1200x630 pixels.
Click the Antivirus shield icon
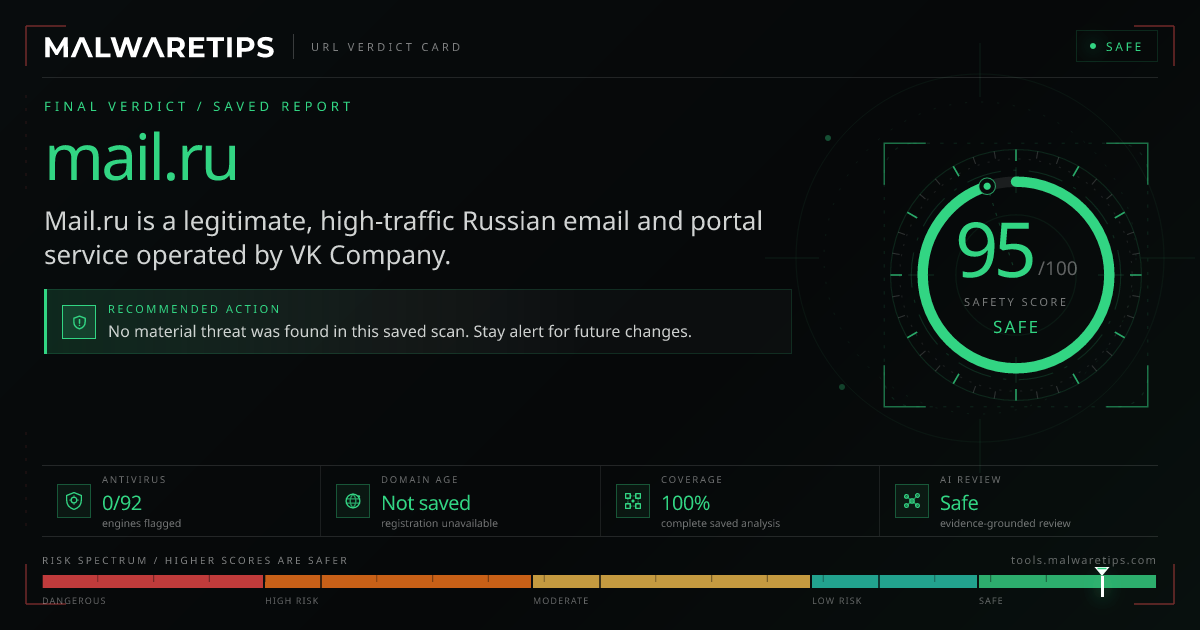tap(73, 501)
